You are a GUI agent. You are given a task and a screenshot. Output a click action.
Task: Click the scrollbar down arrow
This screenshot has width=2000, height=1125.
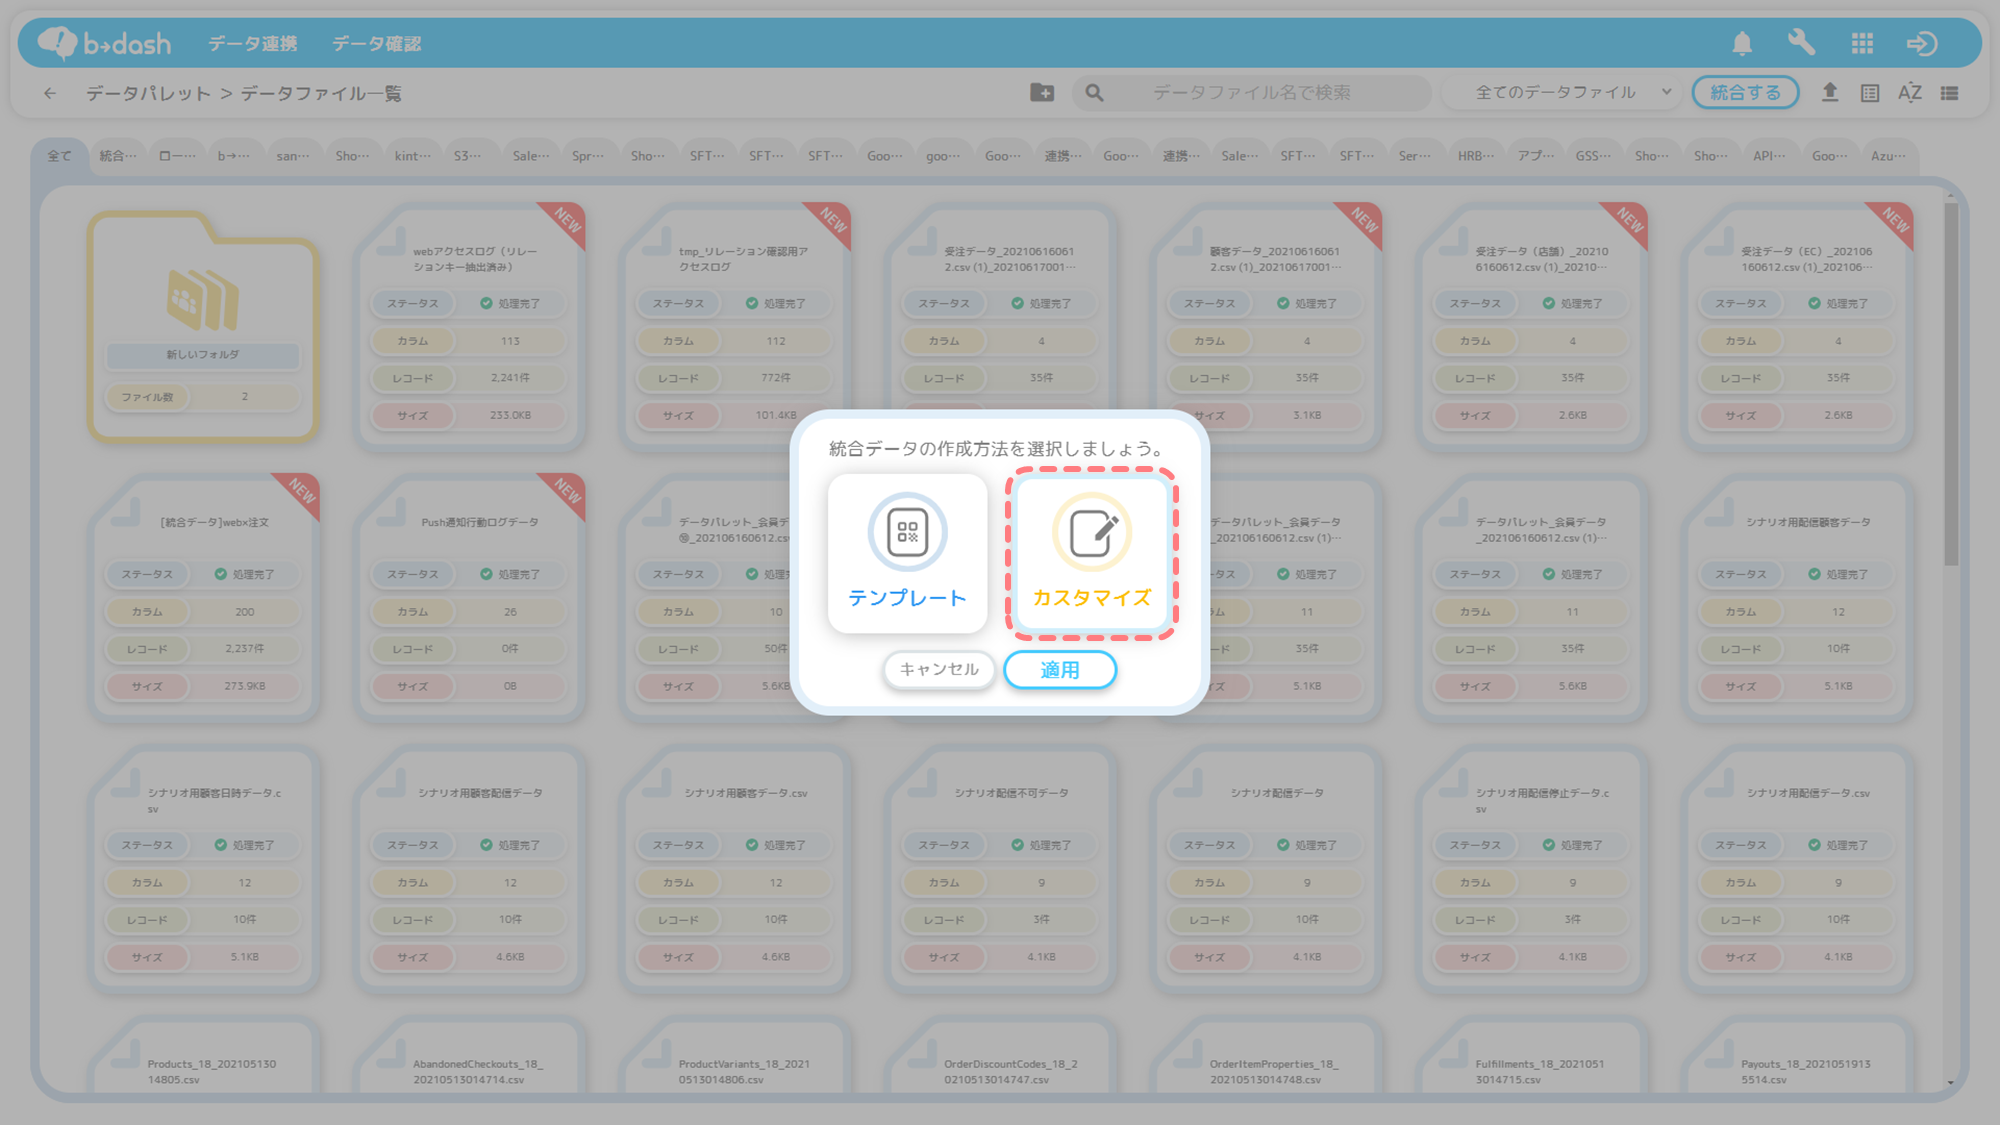coord(1951,1082)
